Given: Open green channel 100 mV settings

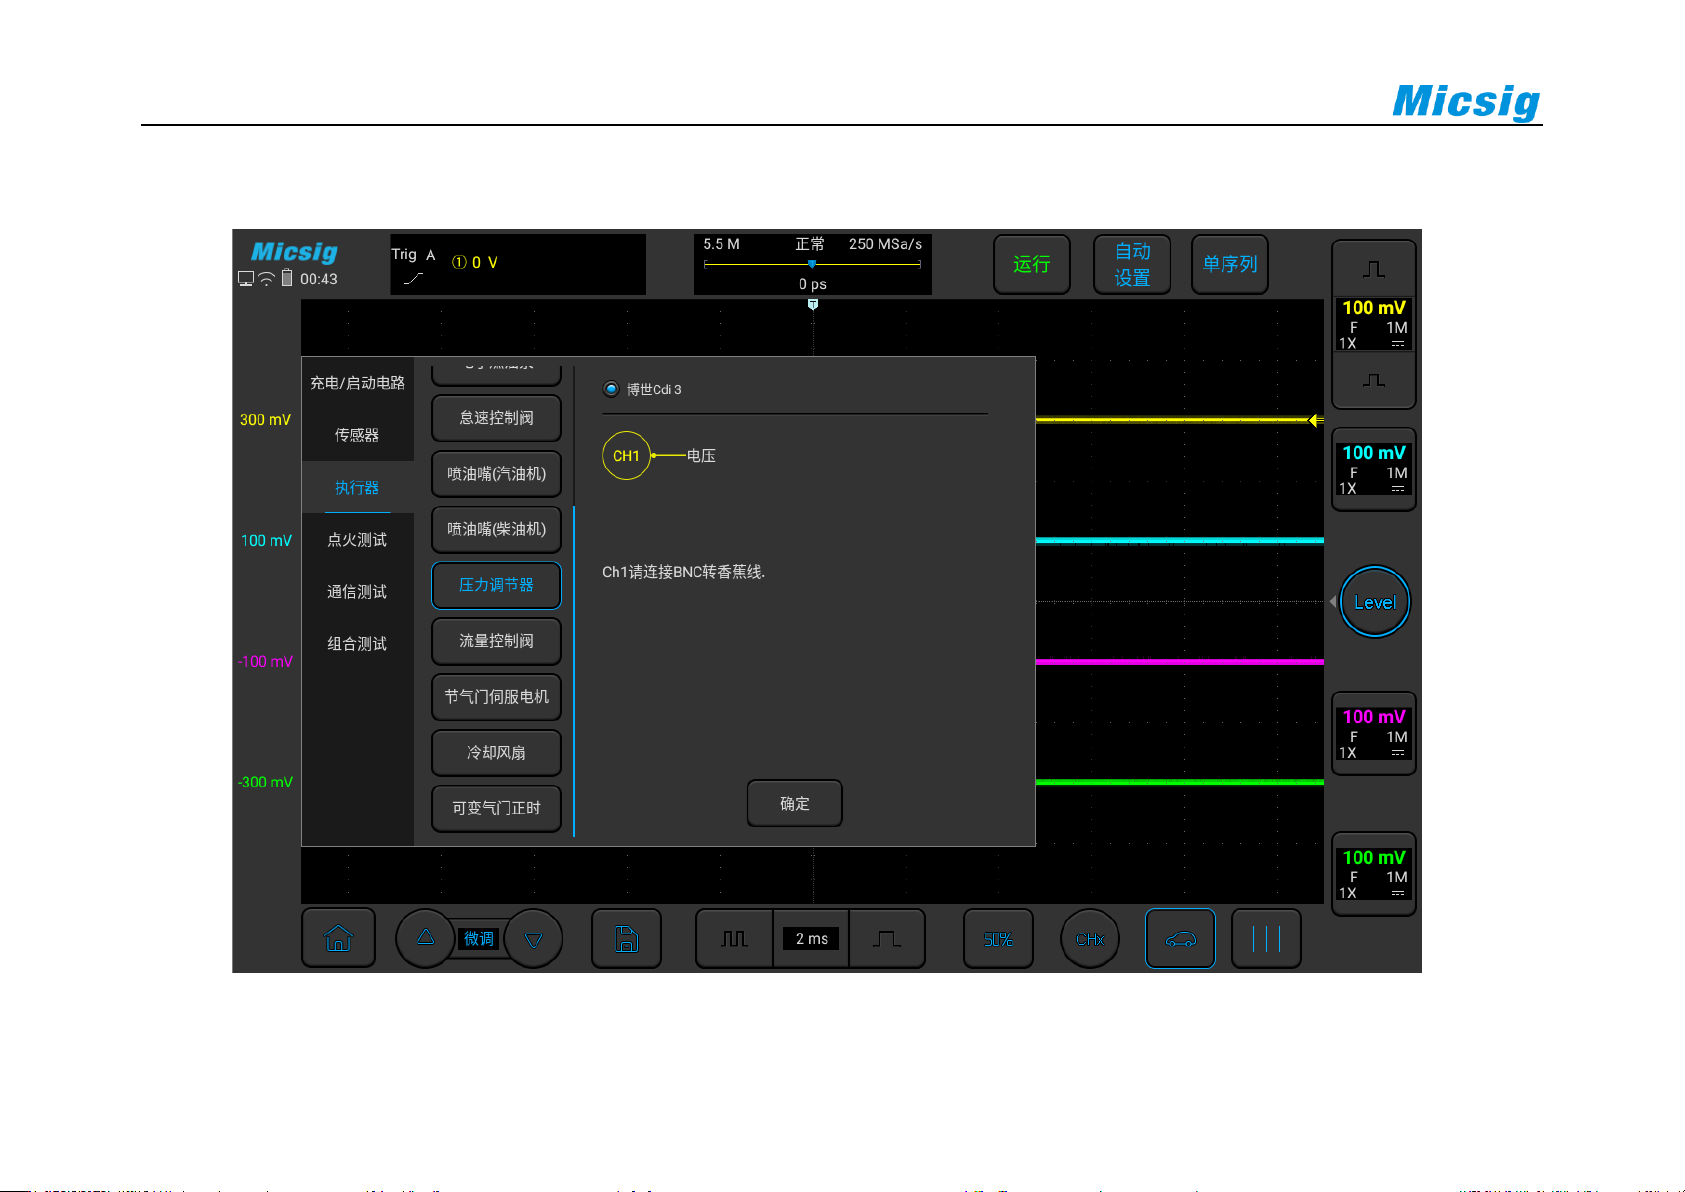Looking at the screenshot, I should click(1374, 873).
